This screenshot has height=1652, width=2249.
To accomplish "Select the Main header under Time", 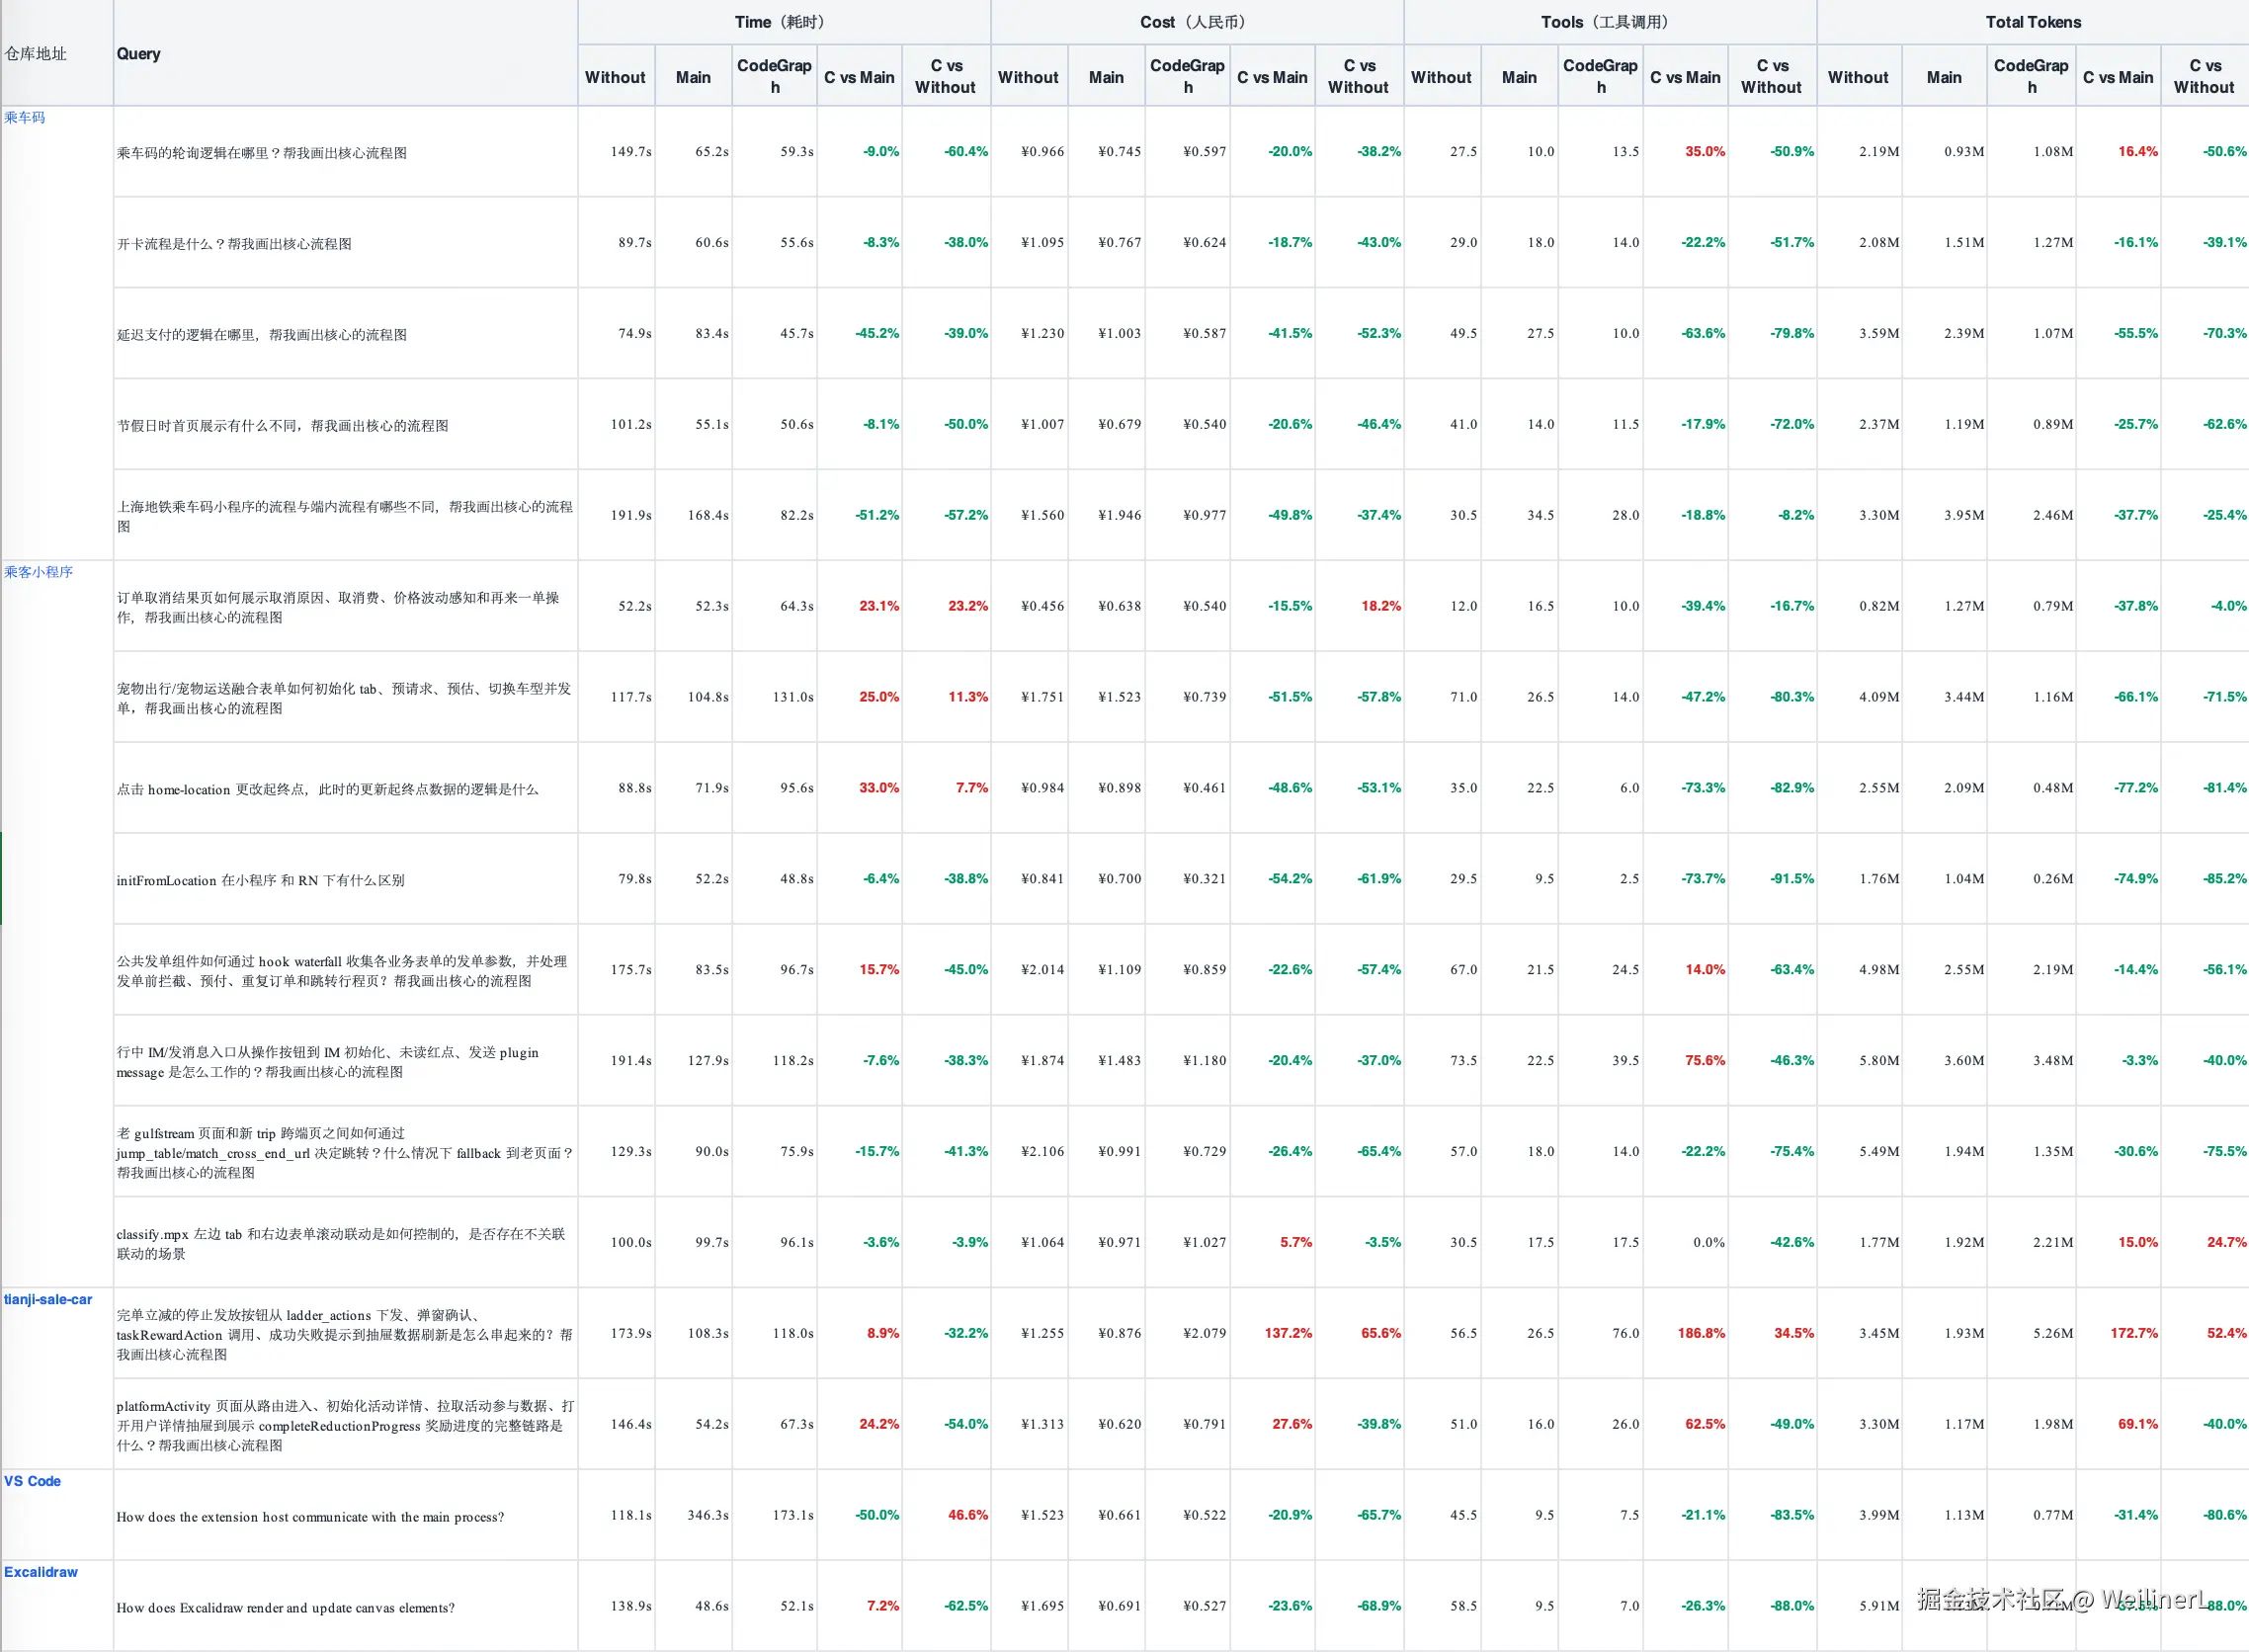I will (693, 77).
